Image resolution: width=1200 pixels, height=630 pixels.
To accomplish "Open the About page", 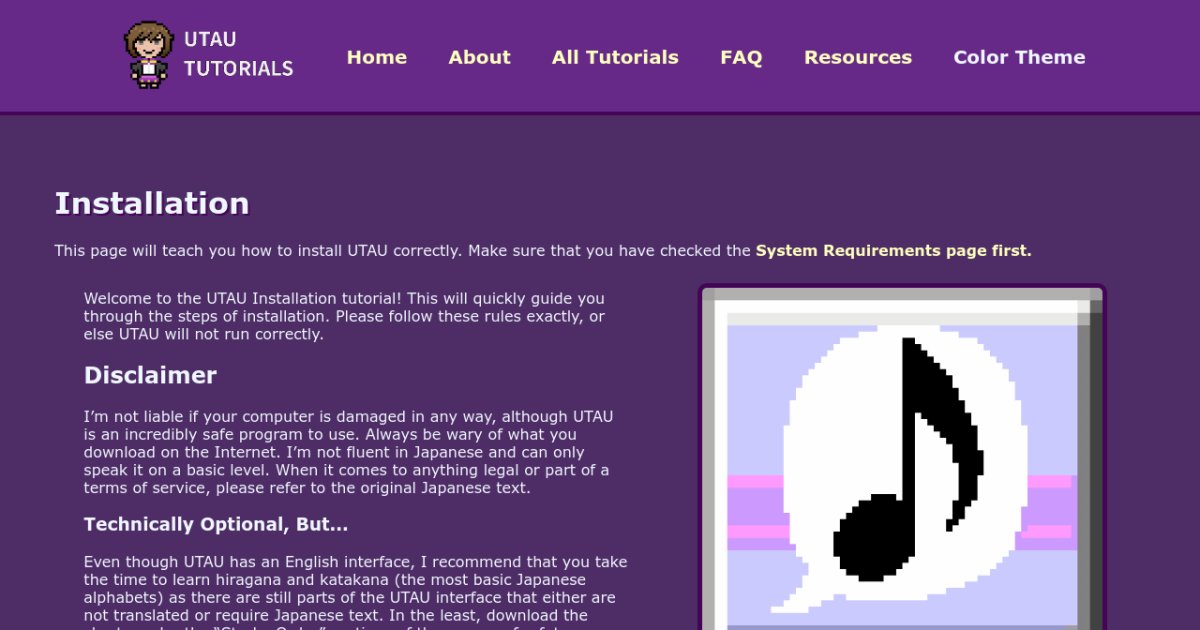I will (479, 57).
